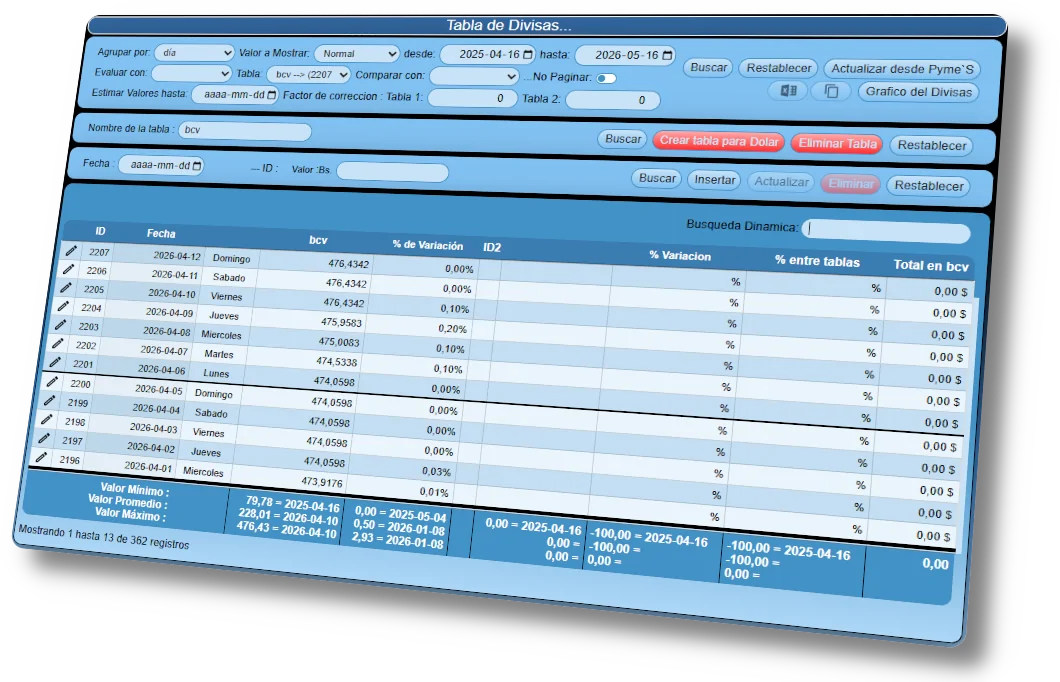This screenshot has height=682, width=1060.
Task: Open the editor for row ID 2196
Action: tap(41, 457)
